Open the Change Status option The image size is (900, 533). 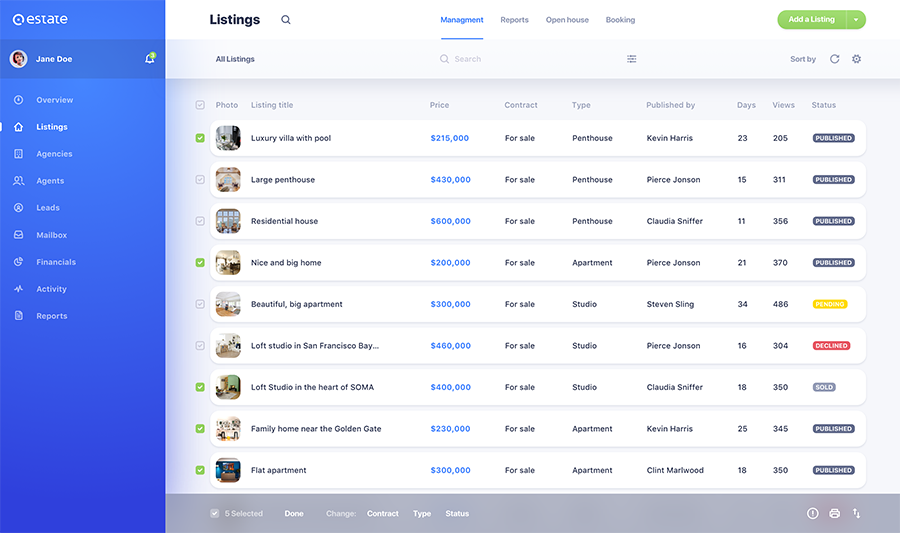[457, 513]
